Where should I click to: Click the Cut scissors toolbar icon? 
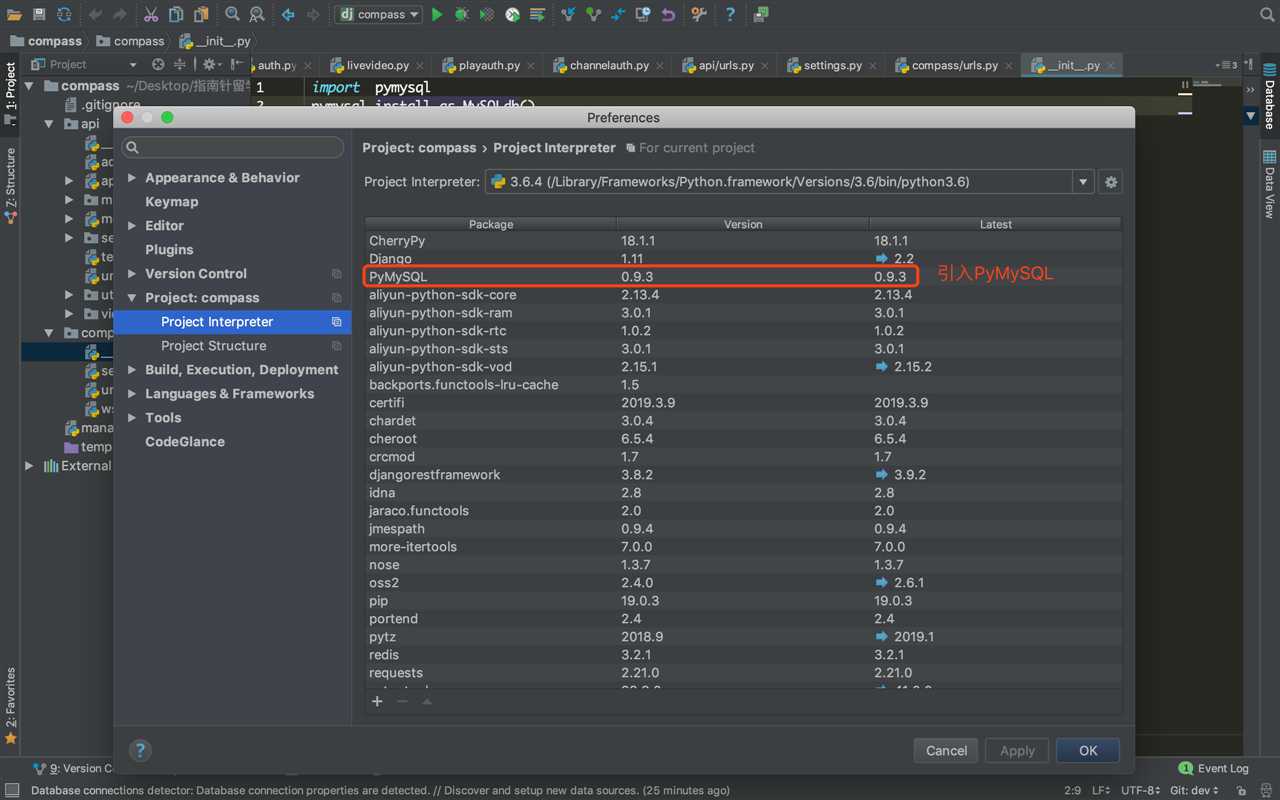point(150,14)
